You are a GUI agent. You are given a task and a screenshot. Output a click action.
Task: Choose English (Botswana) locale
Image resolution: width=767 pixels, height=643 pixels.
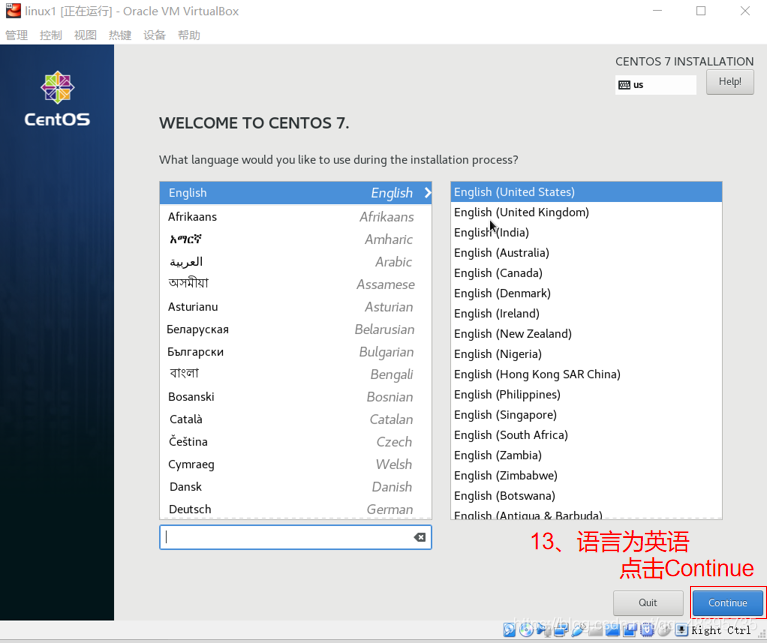tap(586, 496)
